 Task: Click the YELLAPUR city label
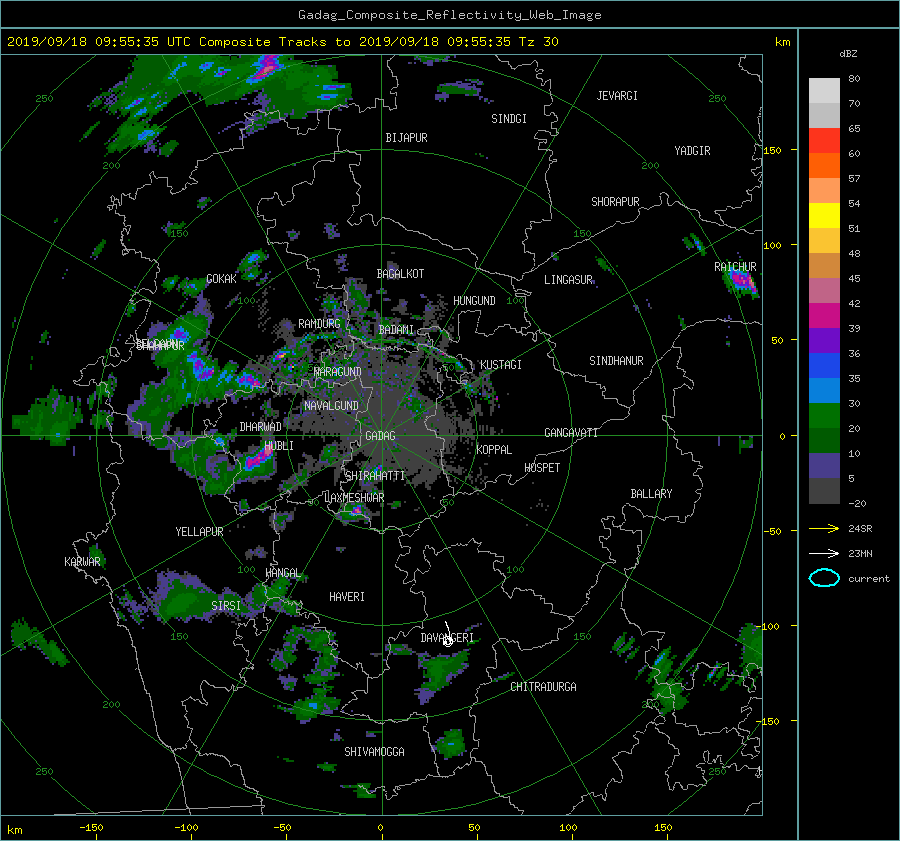pyautogui.click(x=199, y=532)
